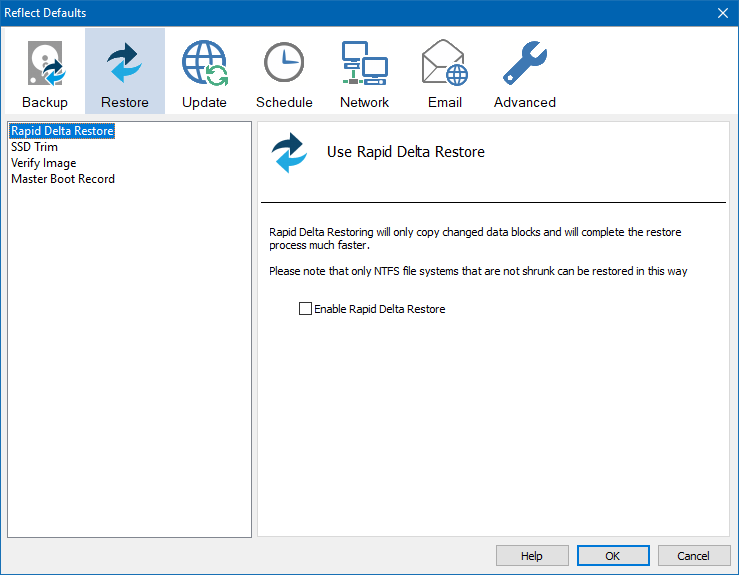Confirm settings with OK button

pos(613,556)
